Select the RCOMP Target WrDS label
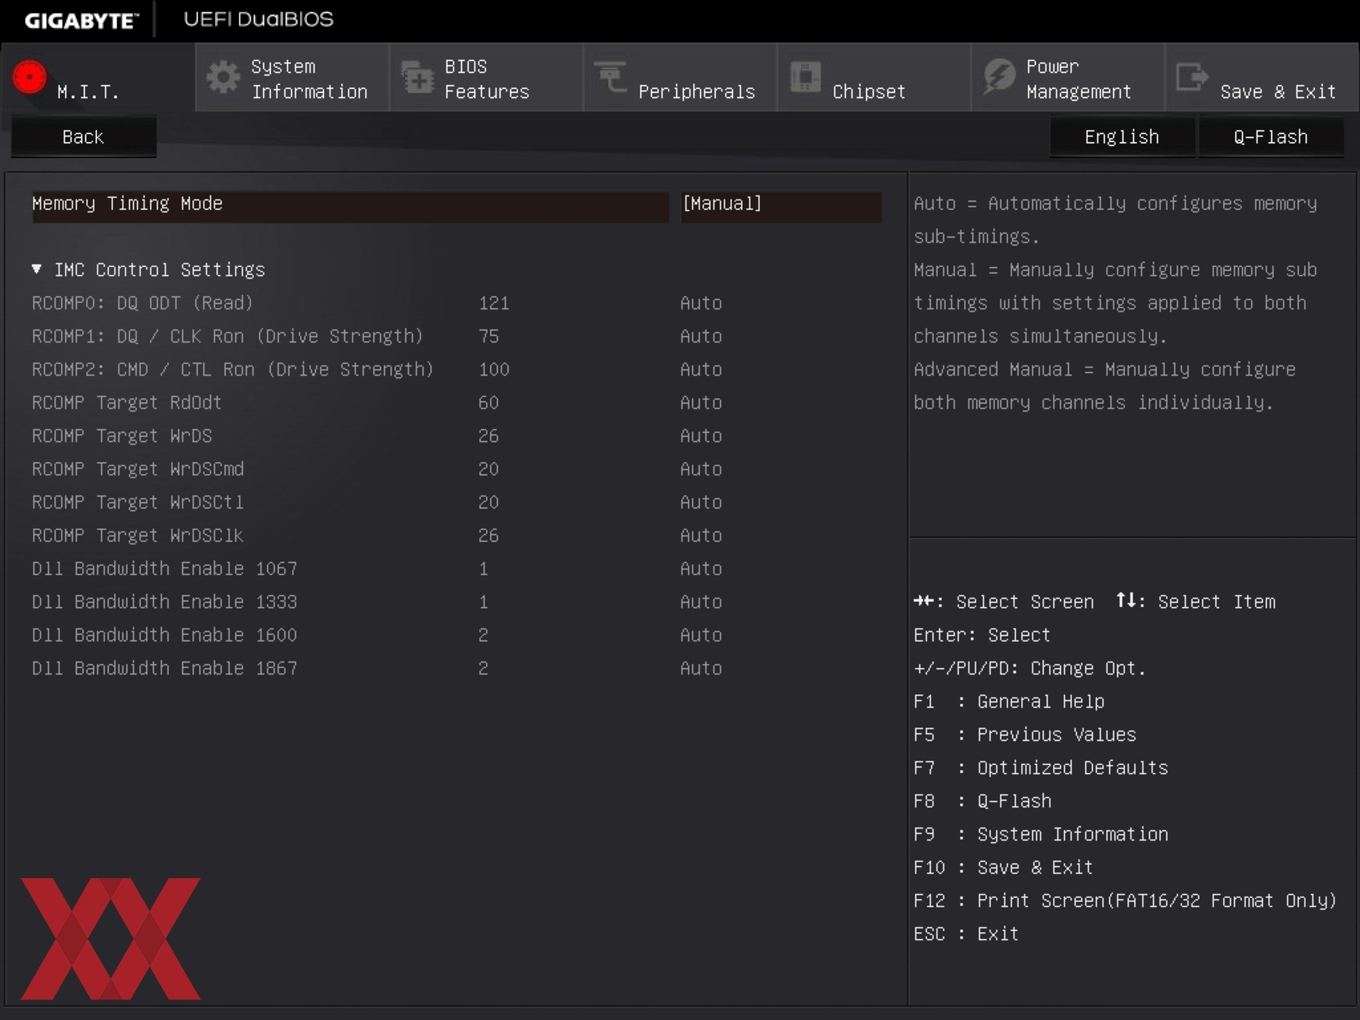1360x1020 pixels. [x=121, y=436]
